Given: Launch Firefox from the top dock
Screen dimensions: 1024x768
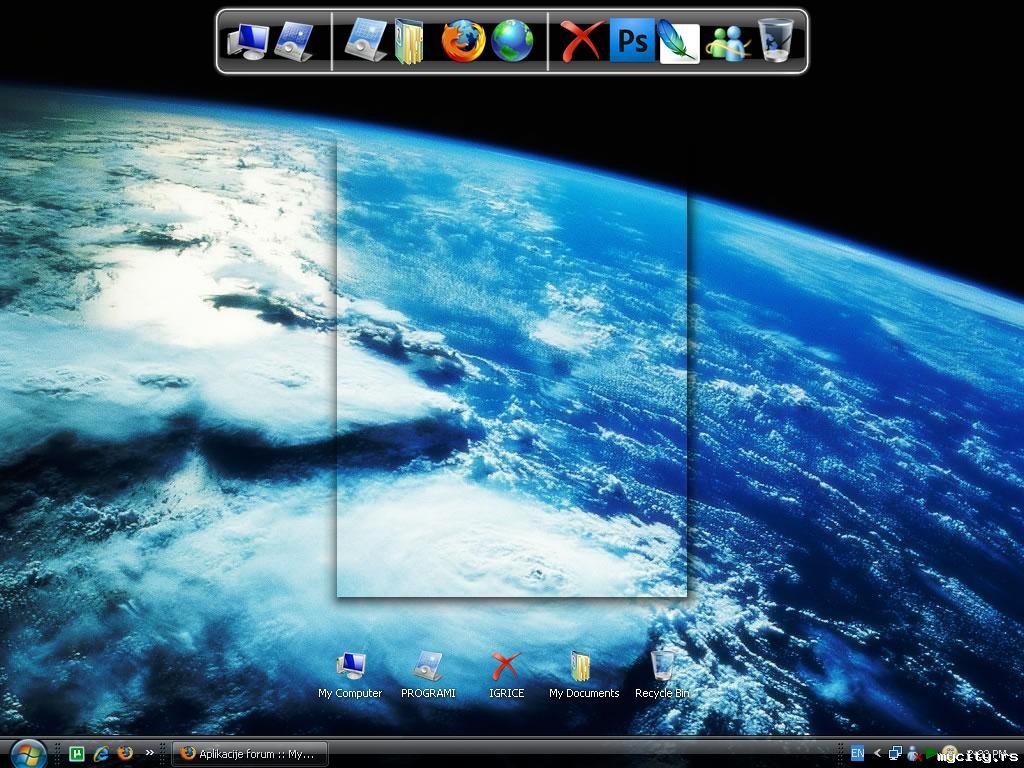Looking at the screenshot, I should 463,40.
